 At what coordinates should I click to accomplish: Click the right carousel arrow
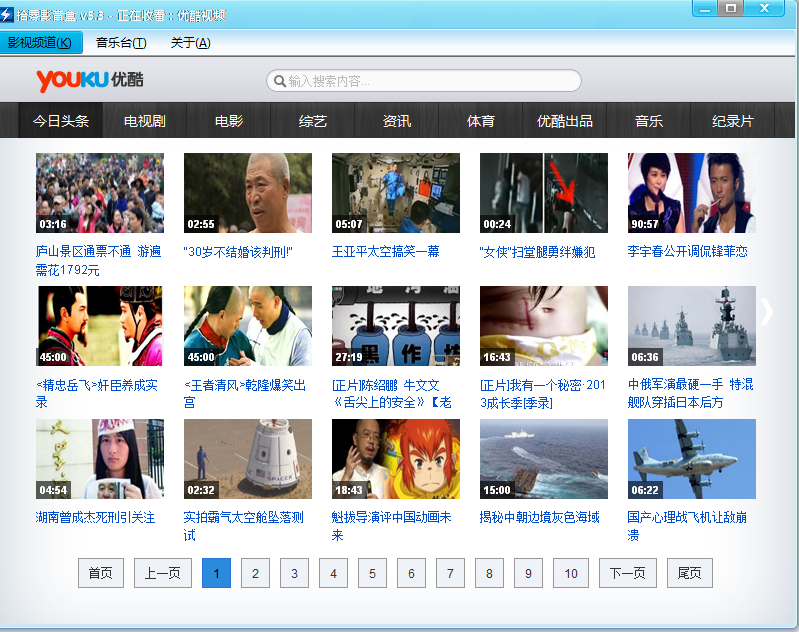click(x=767, y=312)
